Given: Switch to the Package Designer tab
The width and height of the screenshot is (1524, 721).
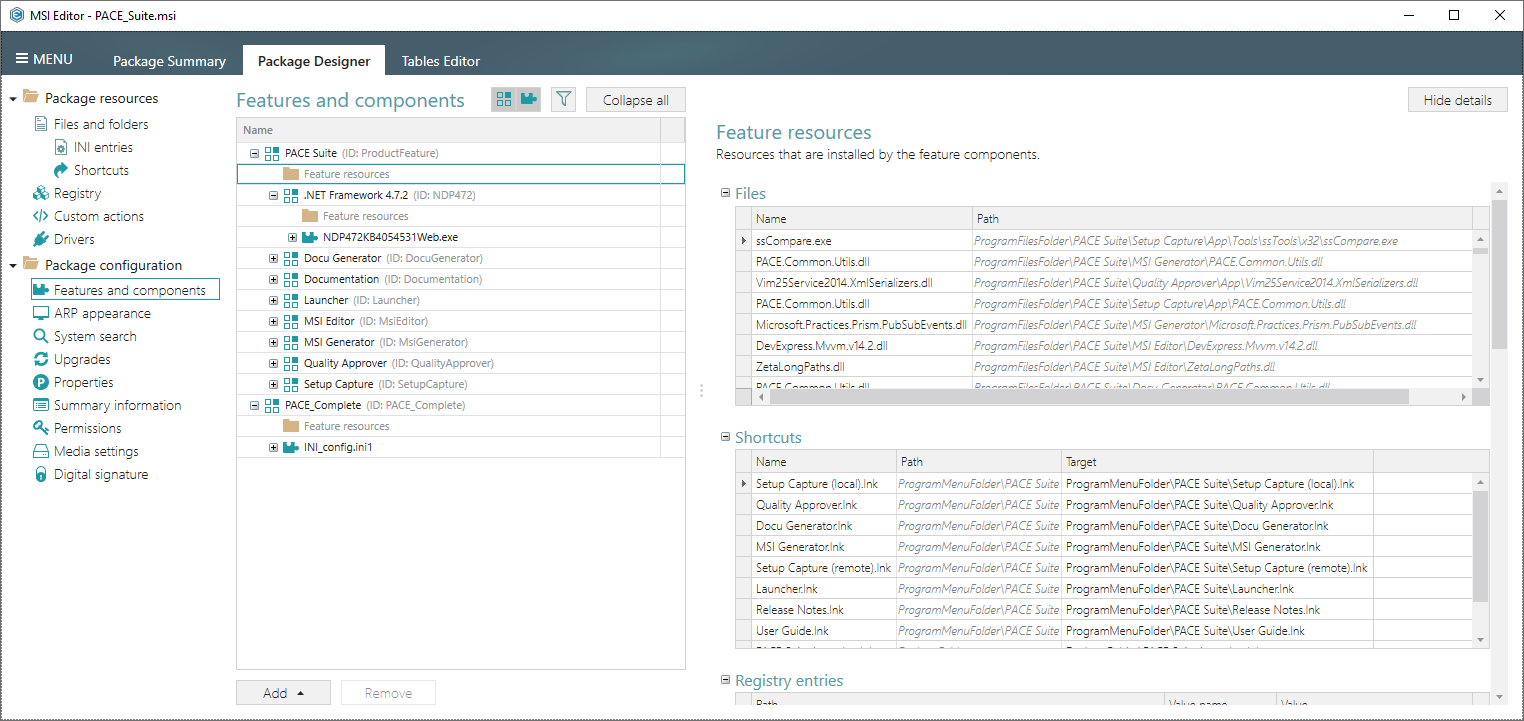Looking at the screenshot, I should tap(314, 61).
